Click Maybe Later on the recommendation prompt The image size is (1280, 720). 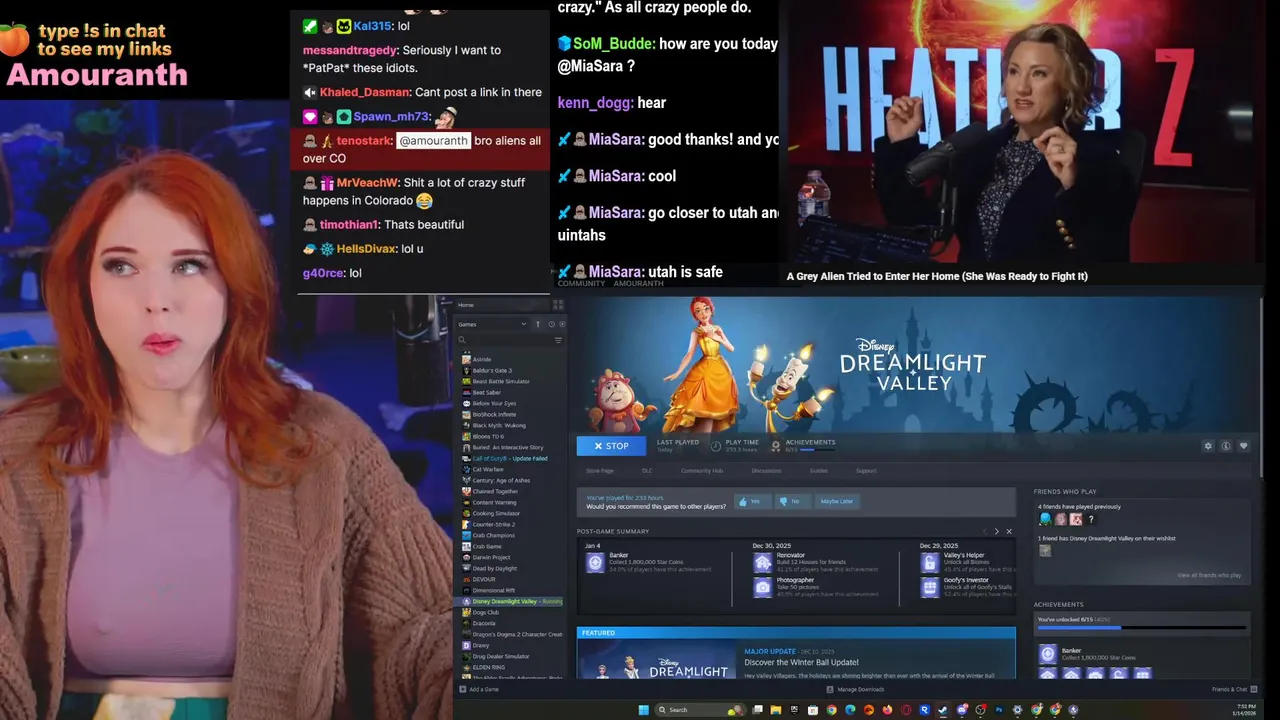tap(837, 501)
